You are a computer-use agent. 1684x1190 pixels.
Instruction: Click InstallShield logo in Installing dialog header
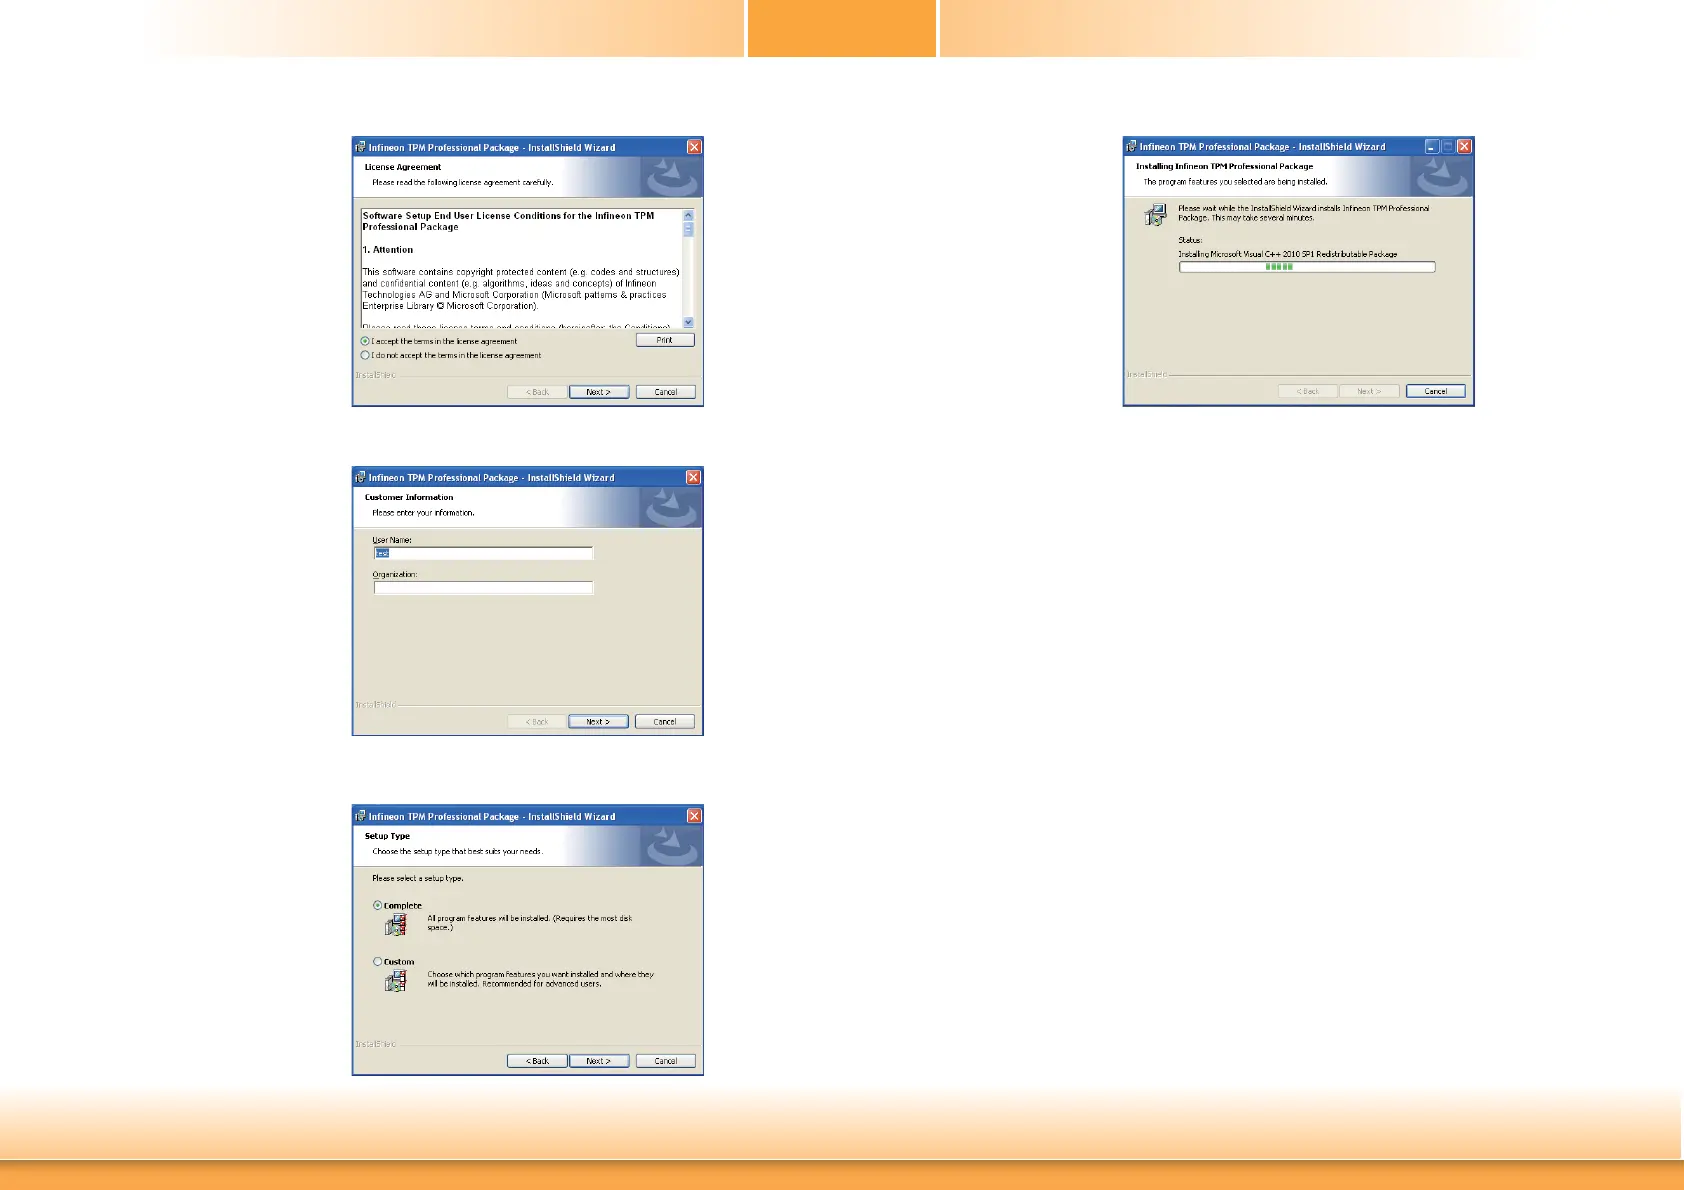(1441, 176)
